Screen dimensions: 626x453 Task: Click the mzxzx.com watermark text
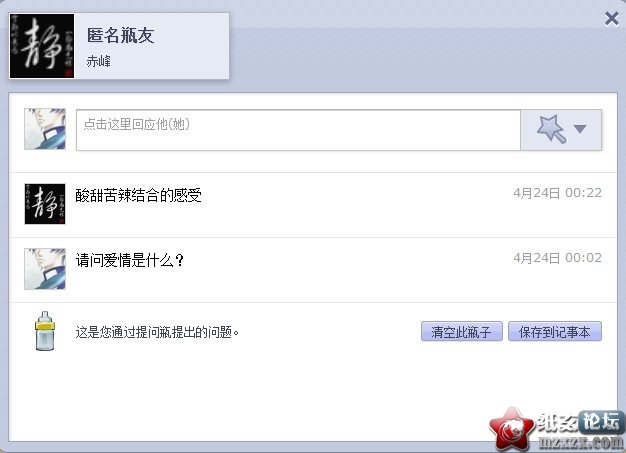tap(581, 442)
